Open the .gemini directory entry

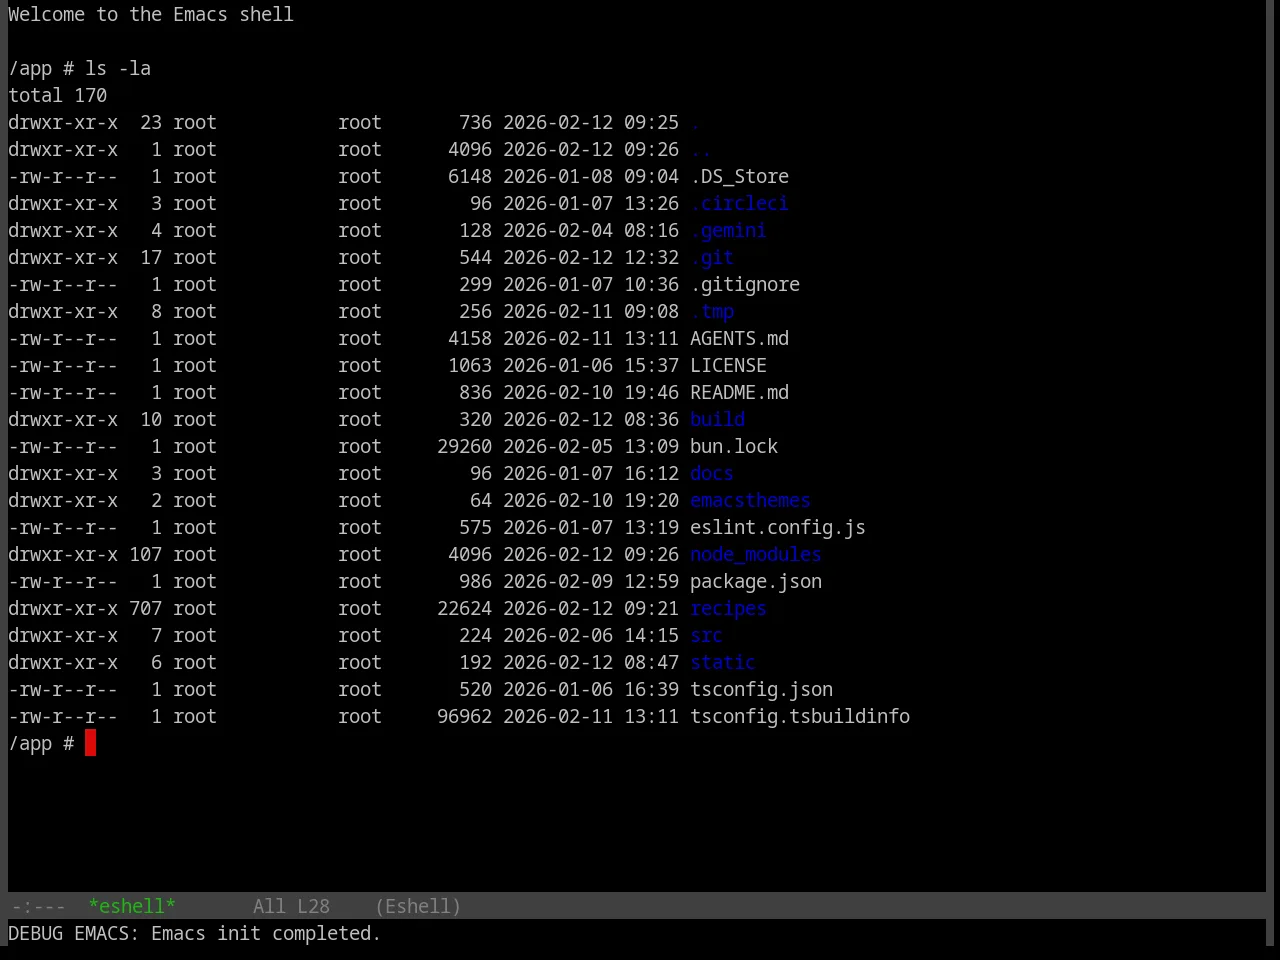(728, 231)
